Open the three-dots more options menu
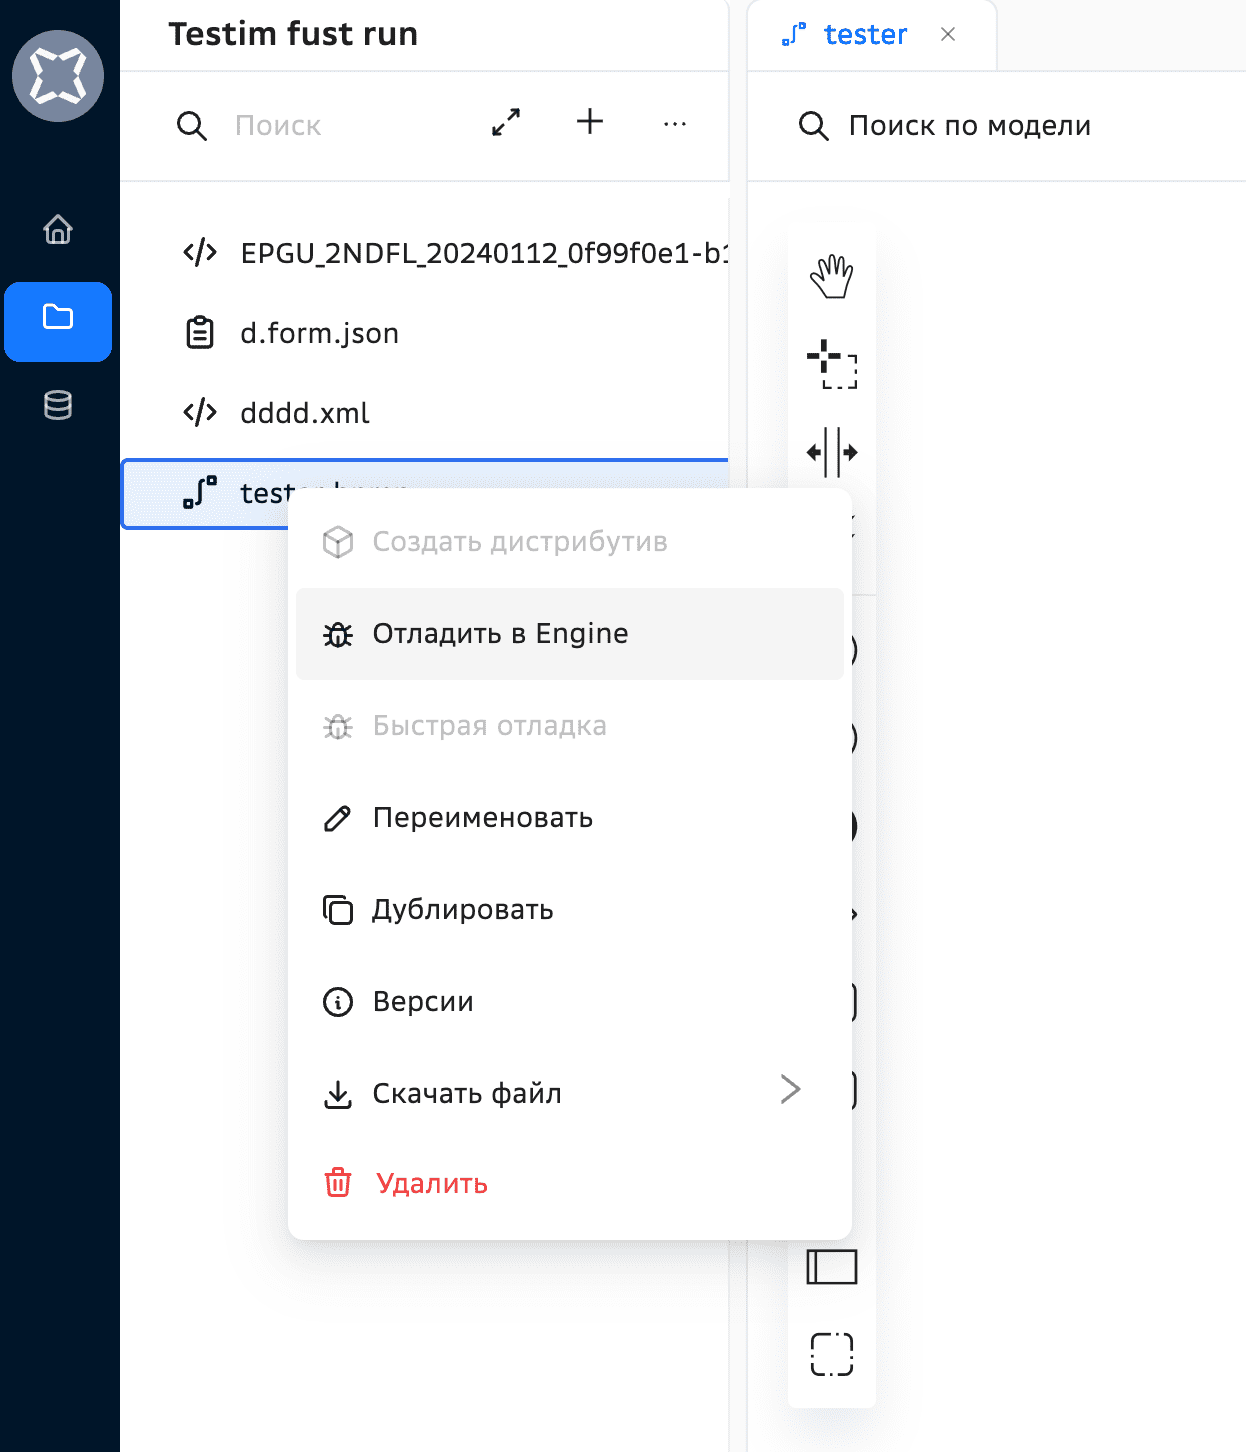The width and height of the screenshot is (1246, 1452). tap(675, 124)
